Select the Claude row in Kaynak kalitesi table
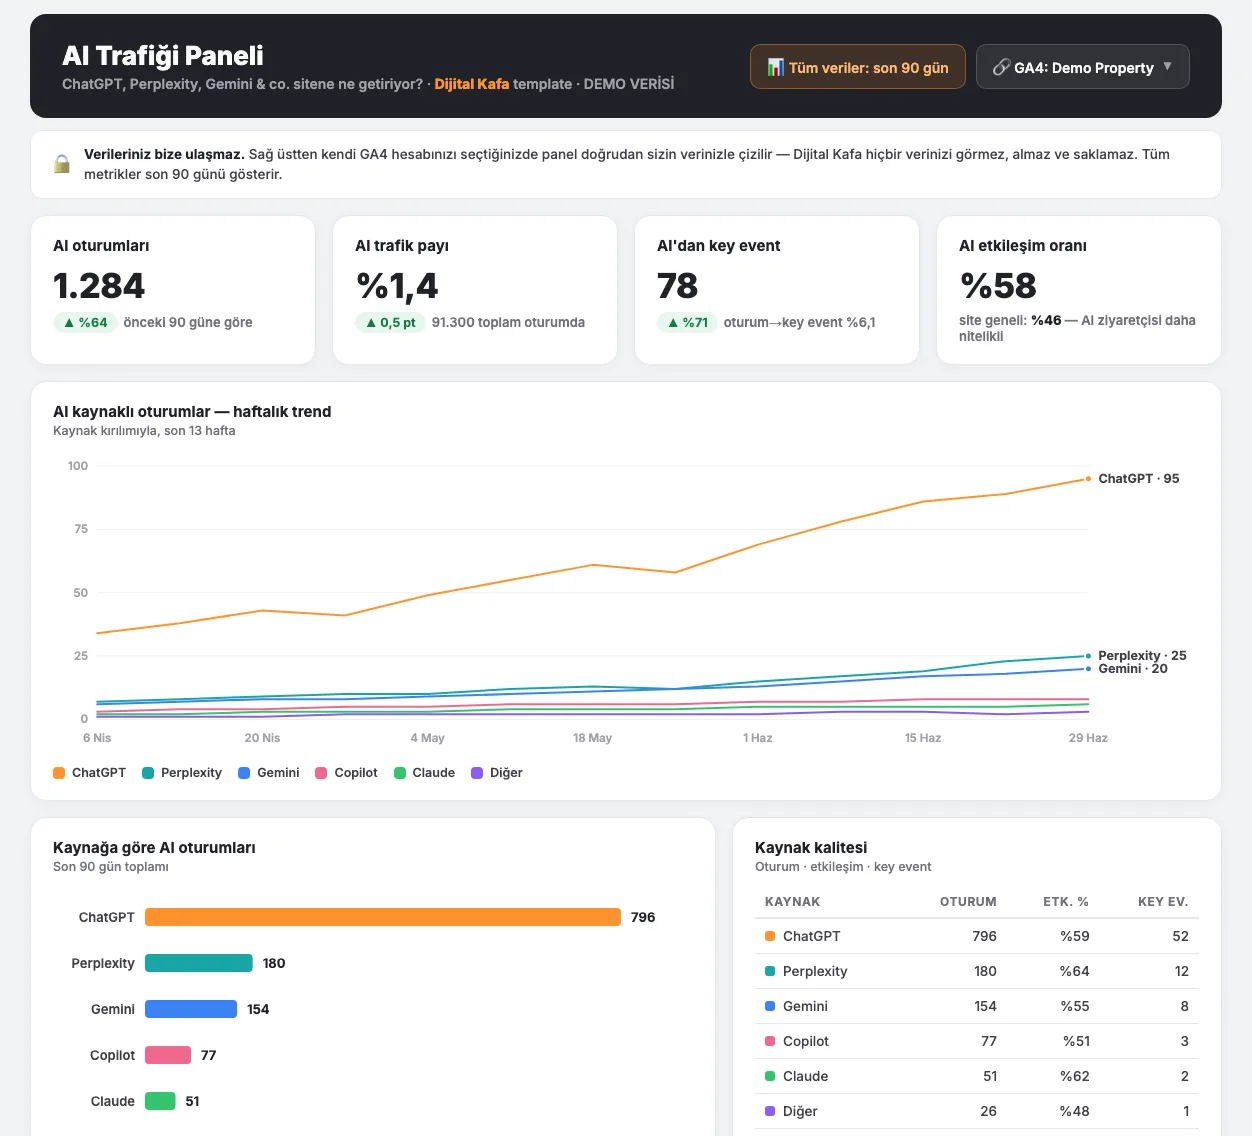This screenshot has height=1136, width=1252. coord(977,1076)
